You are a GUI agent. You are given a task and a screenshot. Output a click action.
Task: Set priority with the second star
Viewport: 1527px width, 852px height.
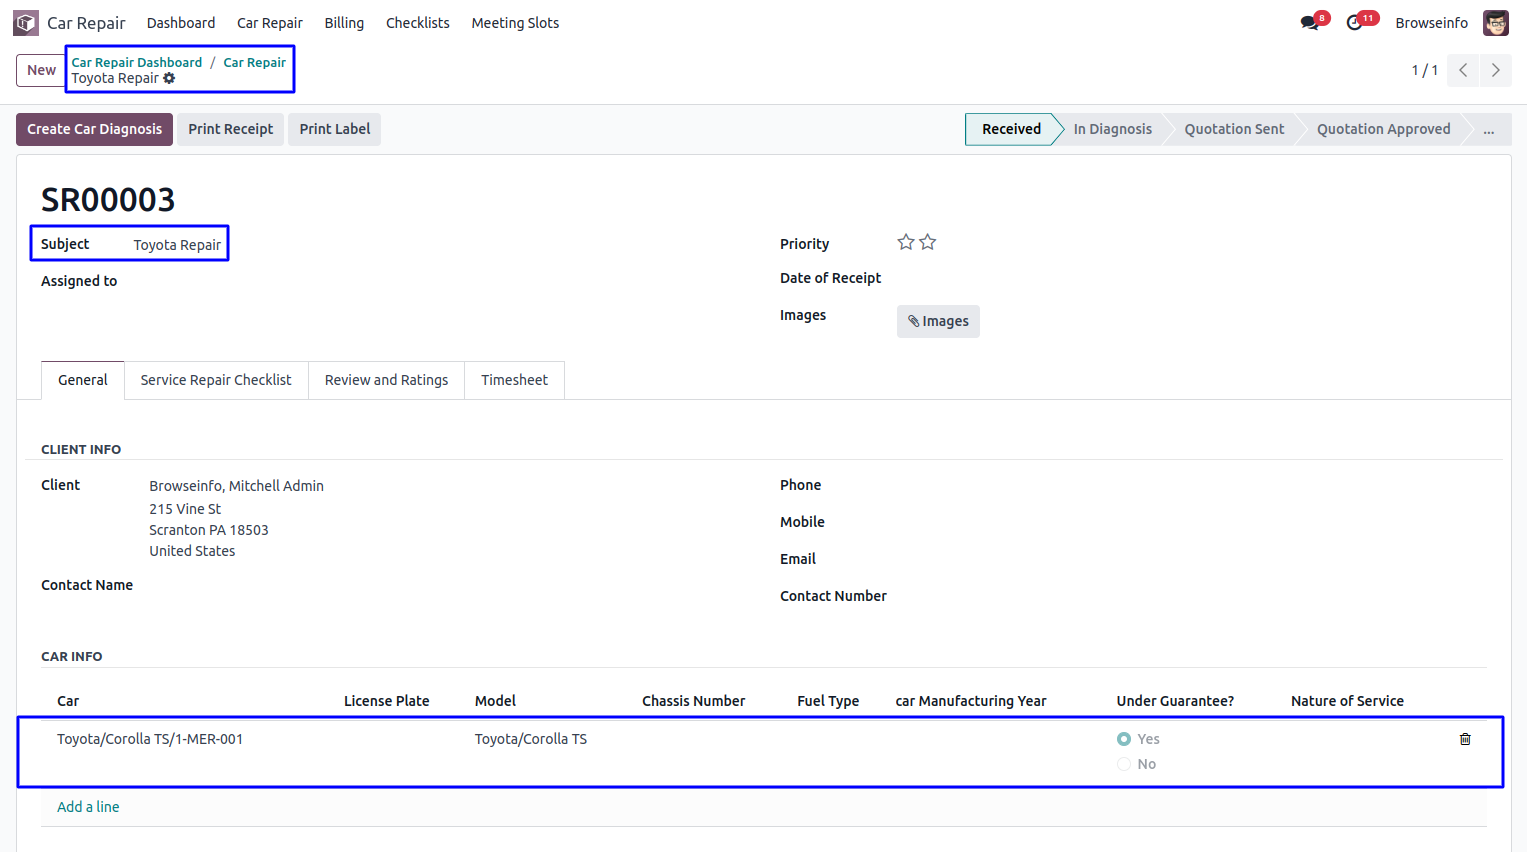(928, 242)
